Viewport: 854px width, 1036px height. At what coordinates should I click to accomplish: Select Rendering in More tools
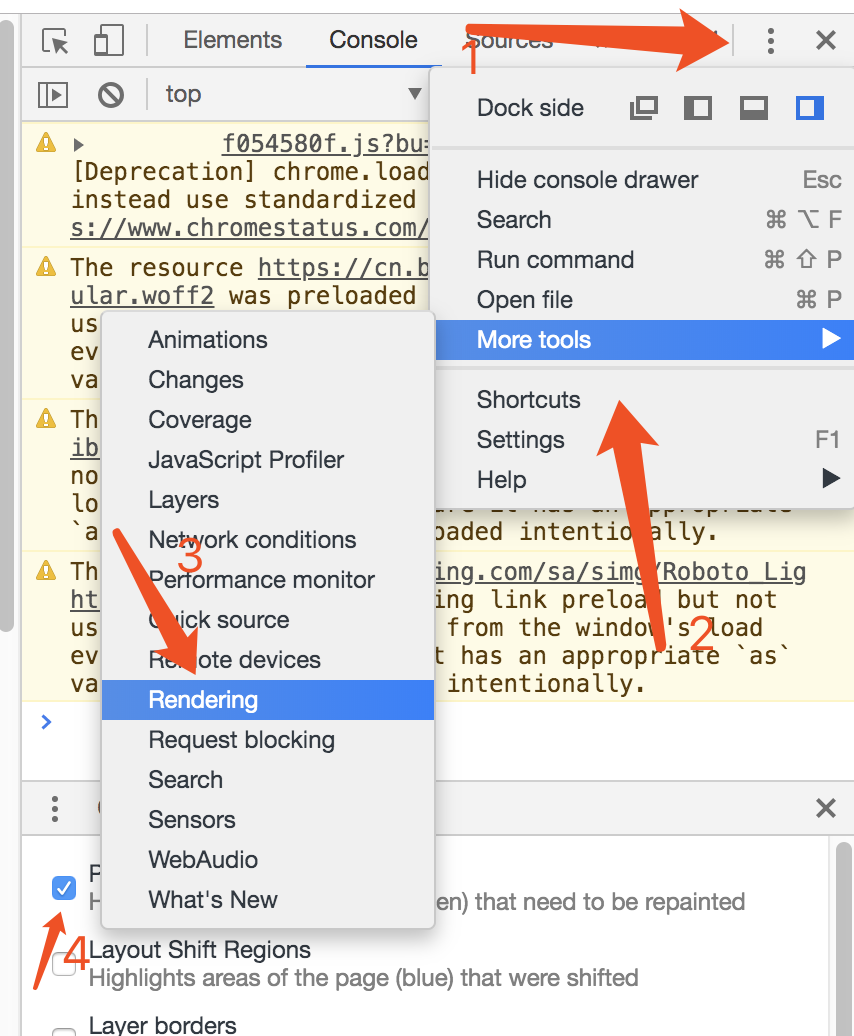[268, 700]
